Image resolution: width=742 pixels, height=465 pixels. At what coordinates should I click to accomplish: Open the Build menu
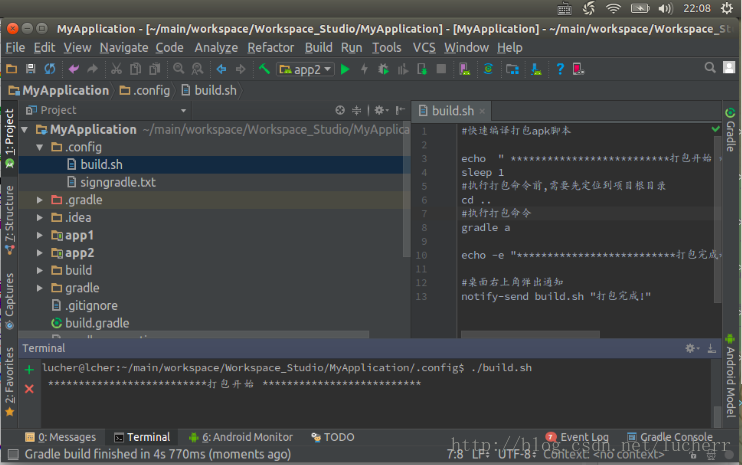coord(318,48)
